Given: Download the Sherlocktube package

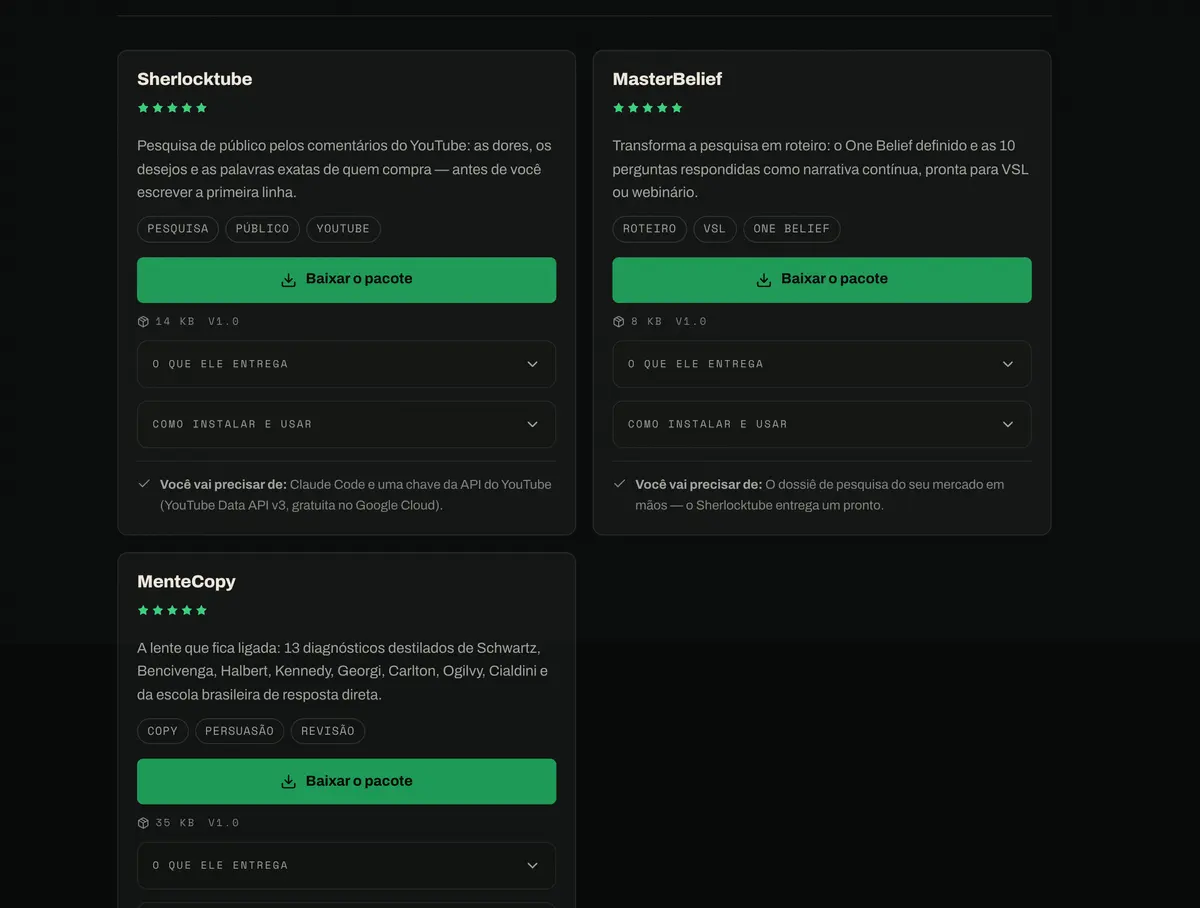Looking at the screenshot, I should click(346, 280).
